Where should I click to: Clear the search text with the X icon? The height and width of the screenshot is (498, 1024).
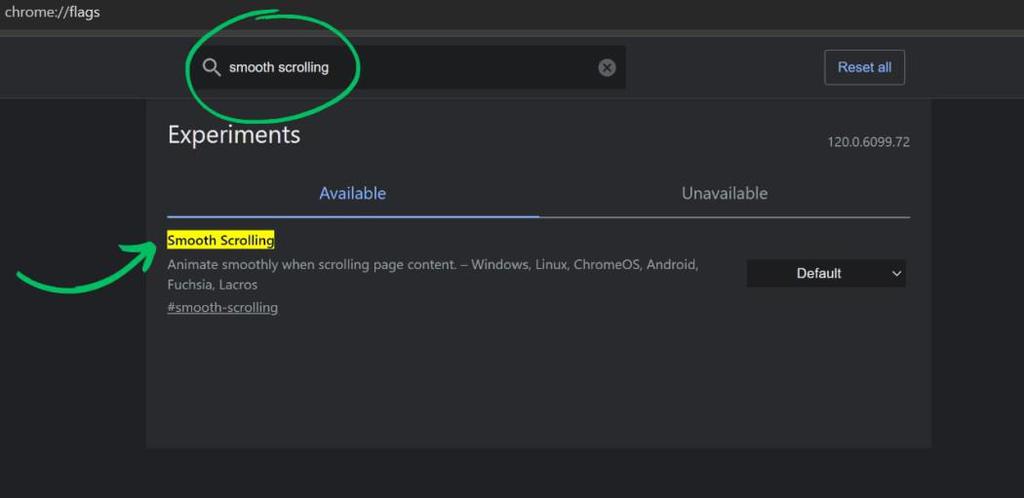click(x=607, y=68)
